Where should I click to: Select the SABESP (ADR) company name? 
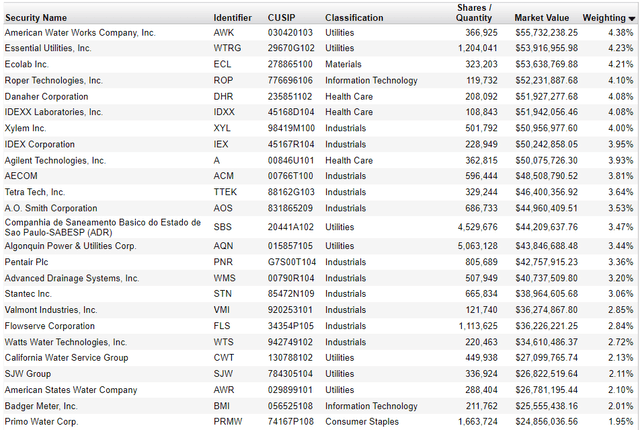(103, 227)
